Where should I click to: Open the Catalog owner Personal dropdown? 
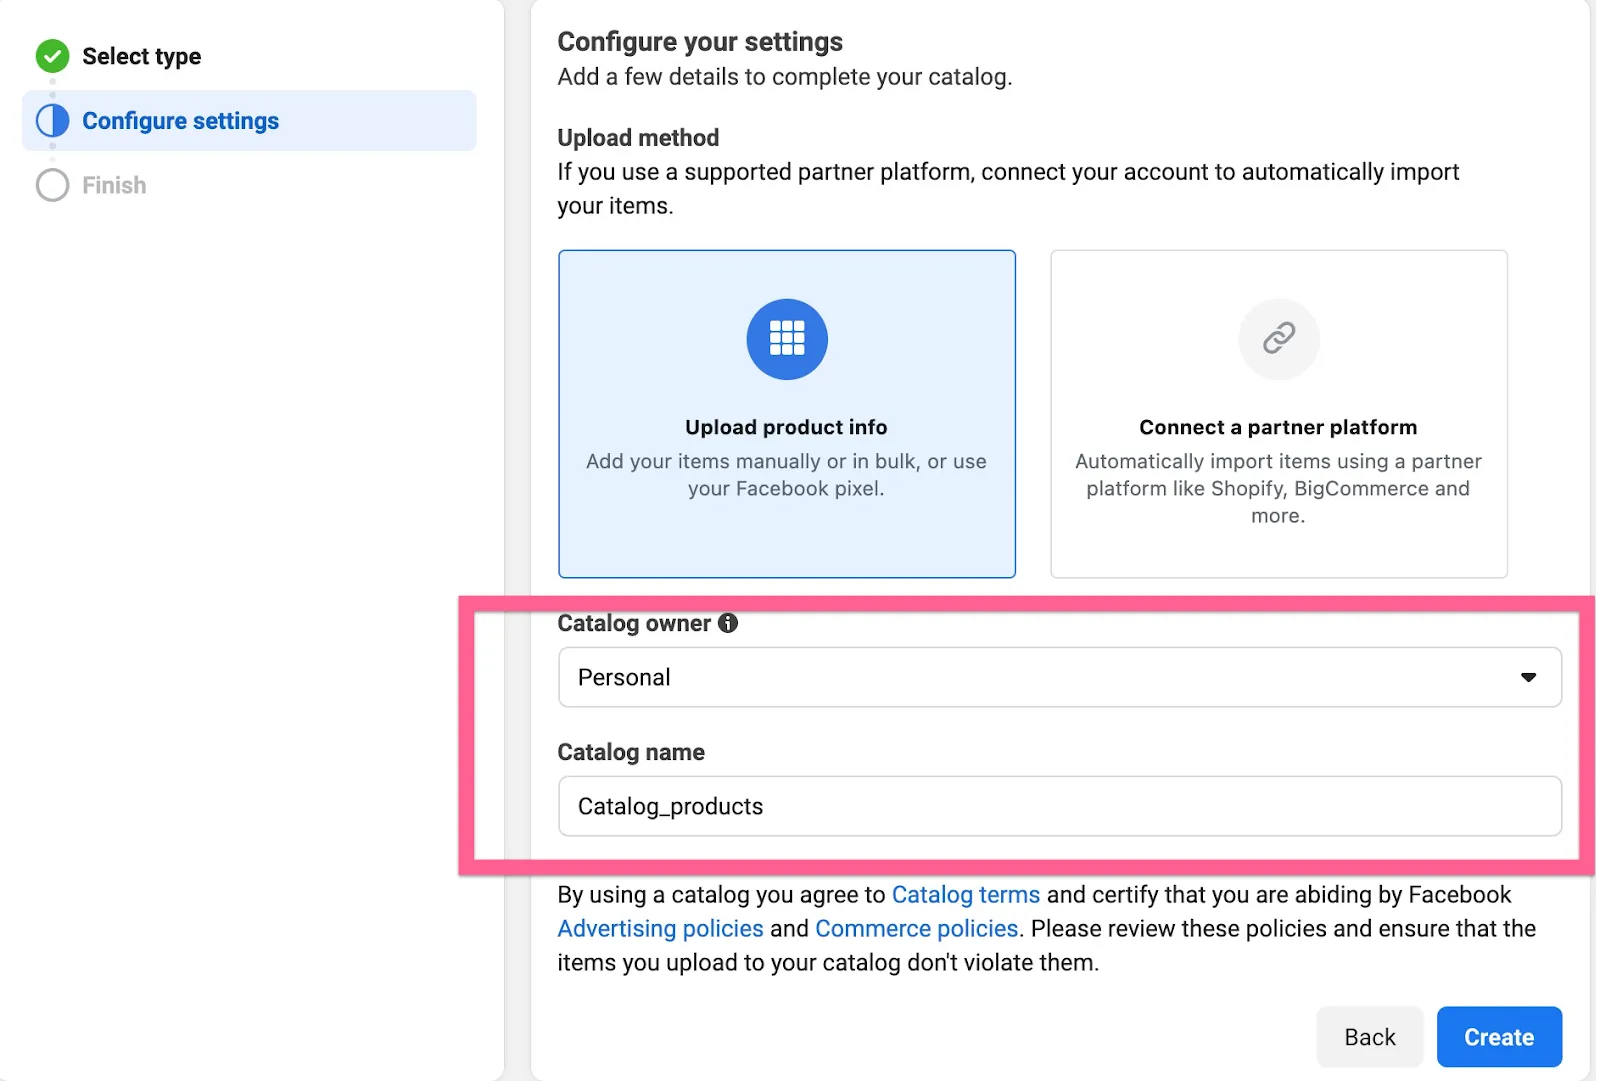point(1059,677)
